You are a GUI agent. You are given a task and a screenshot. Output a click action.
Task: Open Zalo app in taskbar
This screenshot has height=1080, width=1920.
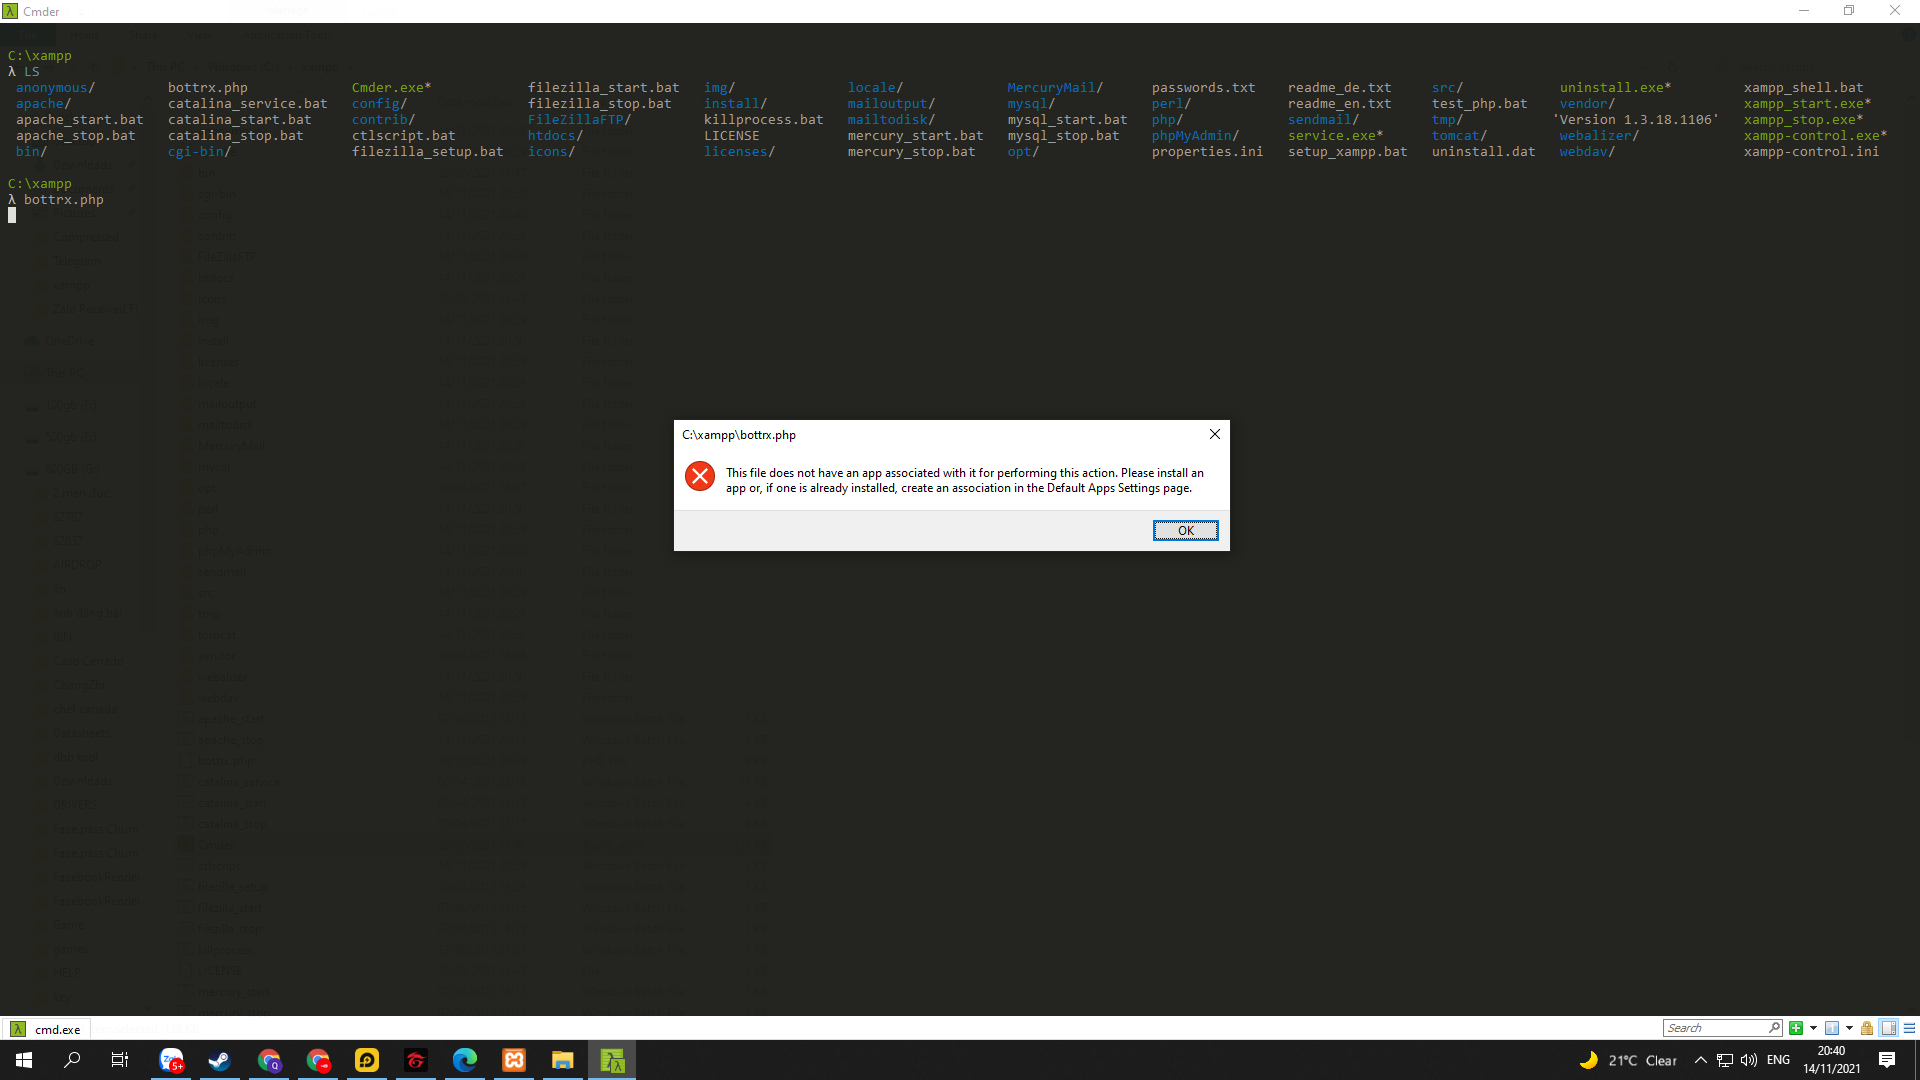[x=172, y=1060]
